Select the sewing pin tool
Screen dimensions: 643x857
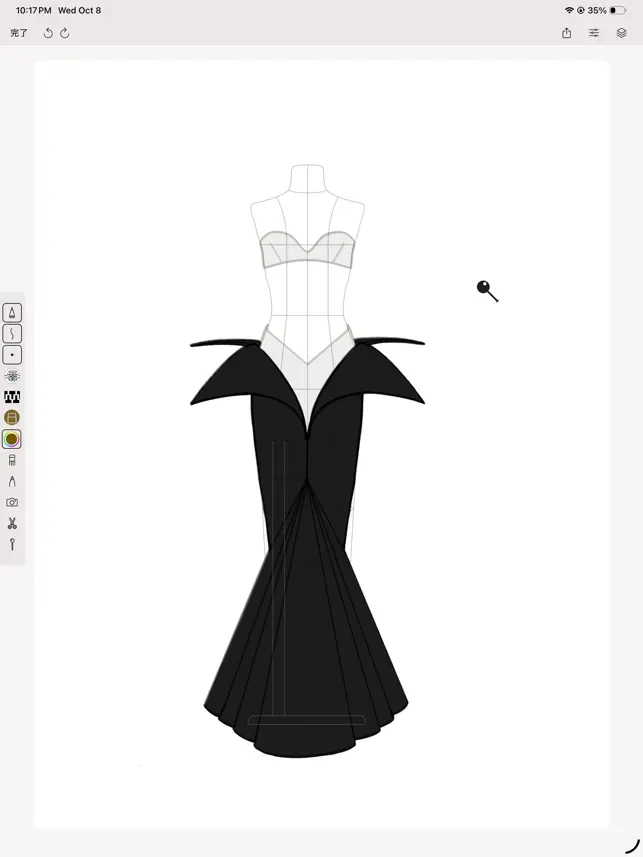[12, 544]
